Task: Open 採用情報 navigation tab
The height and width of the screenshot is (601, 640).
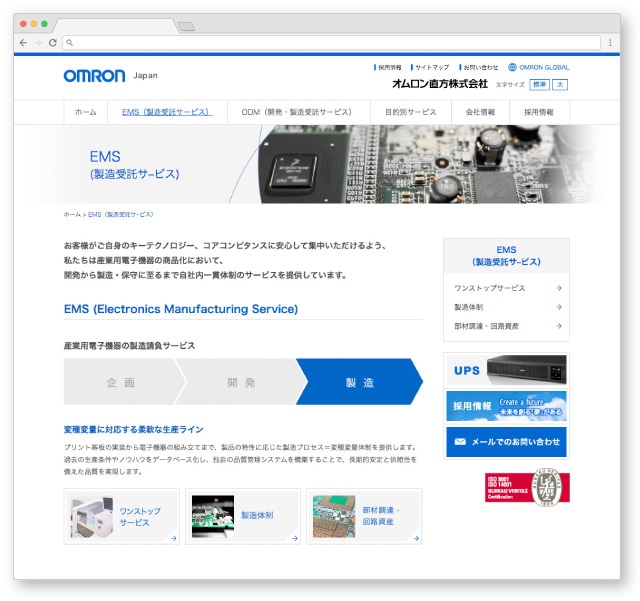Action: point(539,112)
